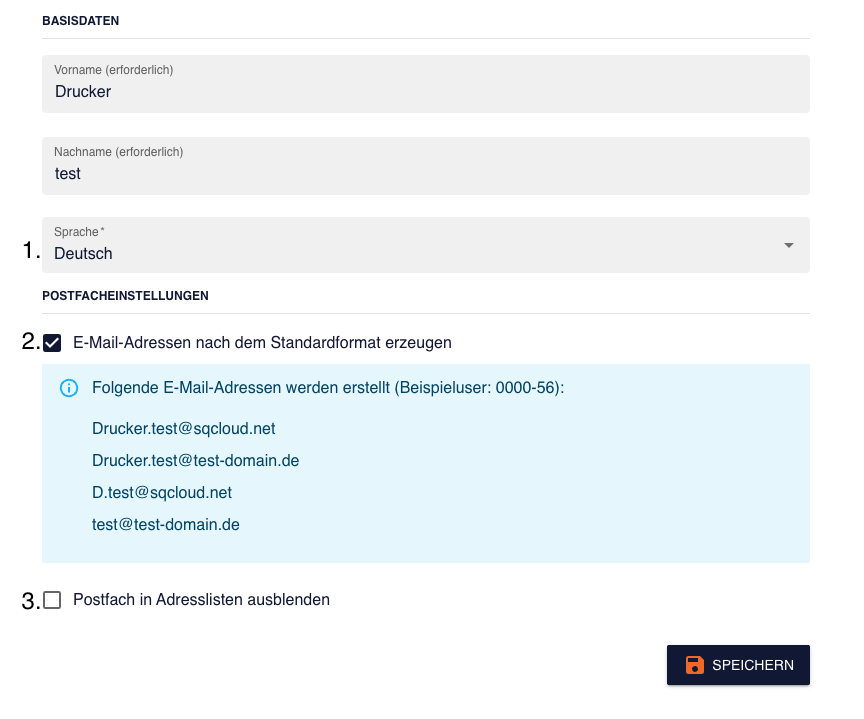Click the 'Folgende E-Mail-Adressen werden erstellt' info text

328,387
